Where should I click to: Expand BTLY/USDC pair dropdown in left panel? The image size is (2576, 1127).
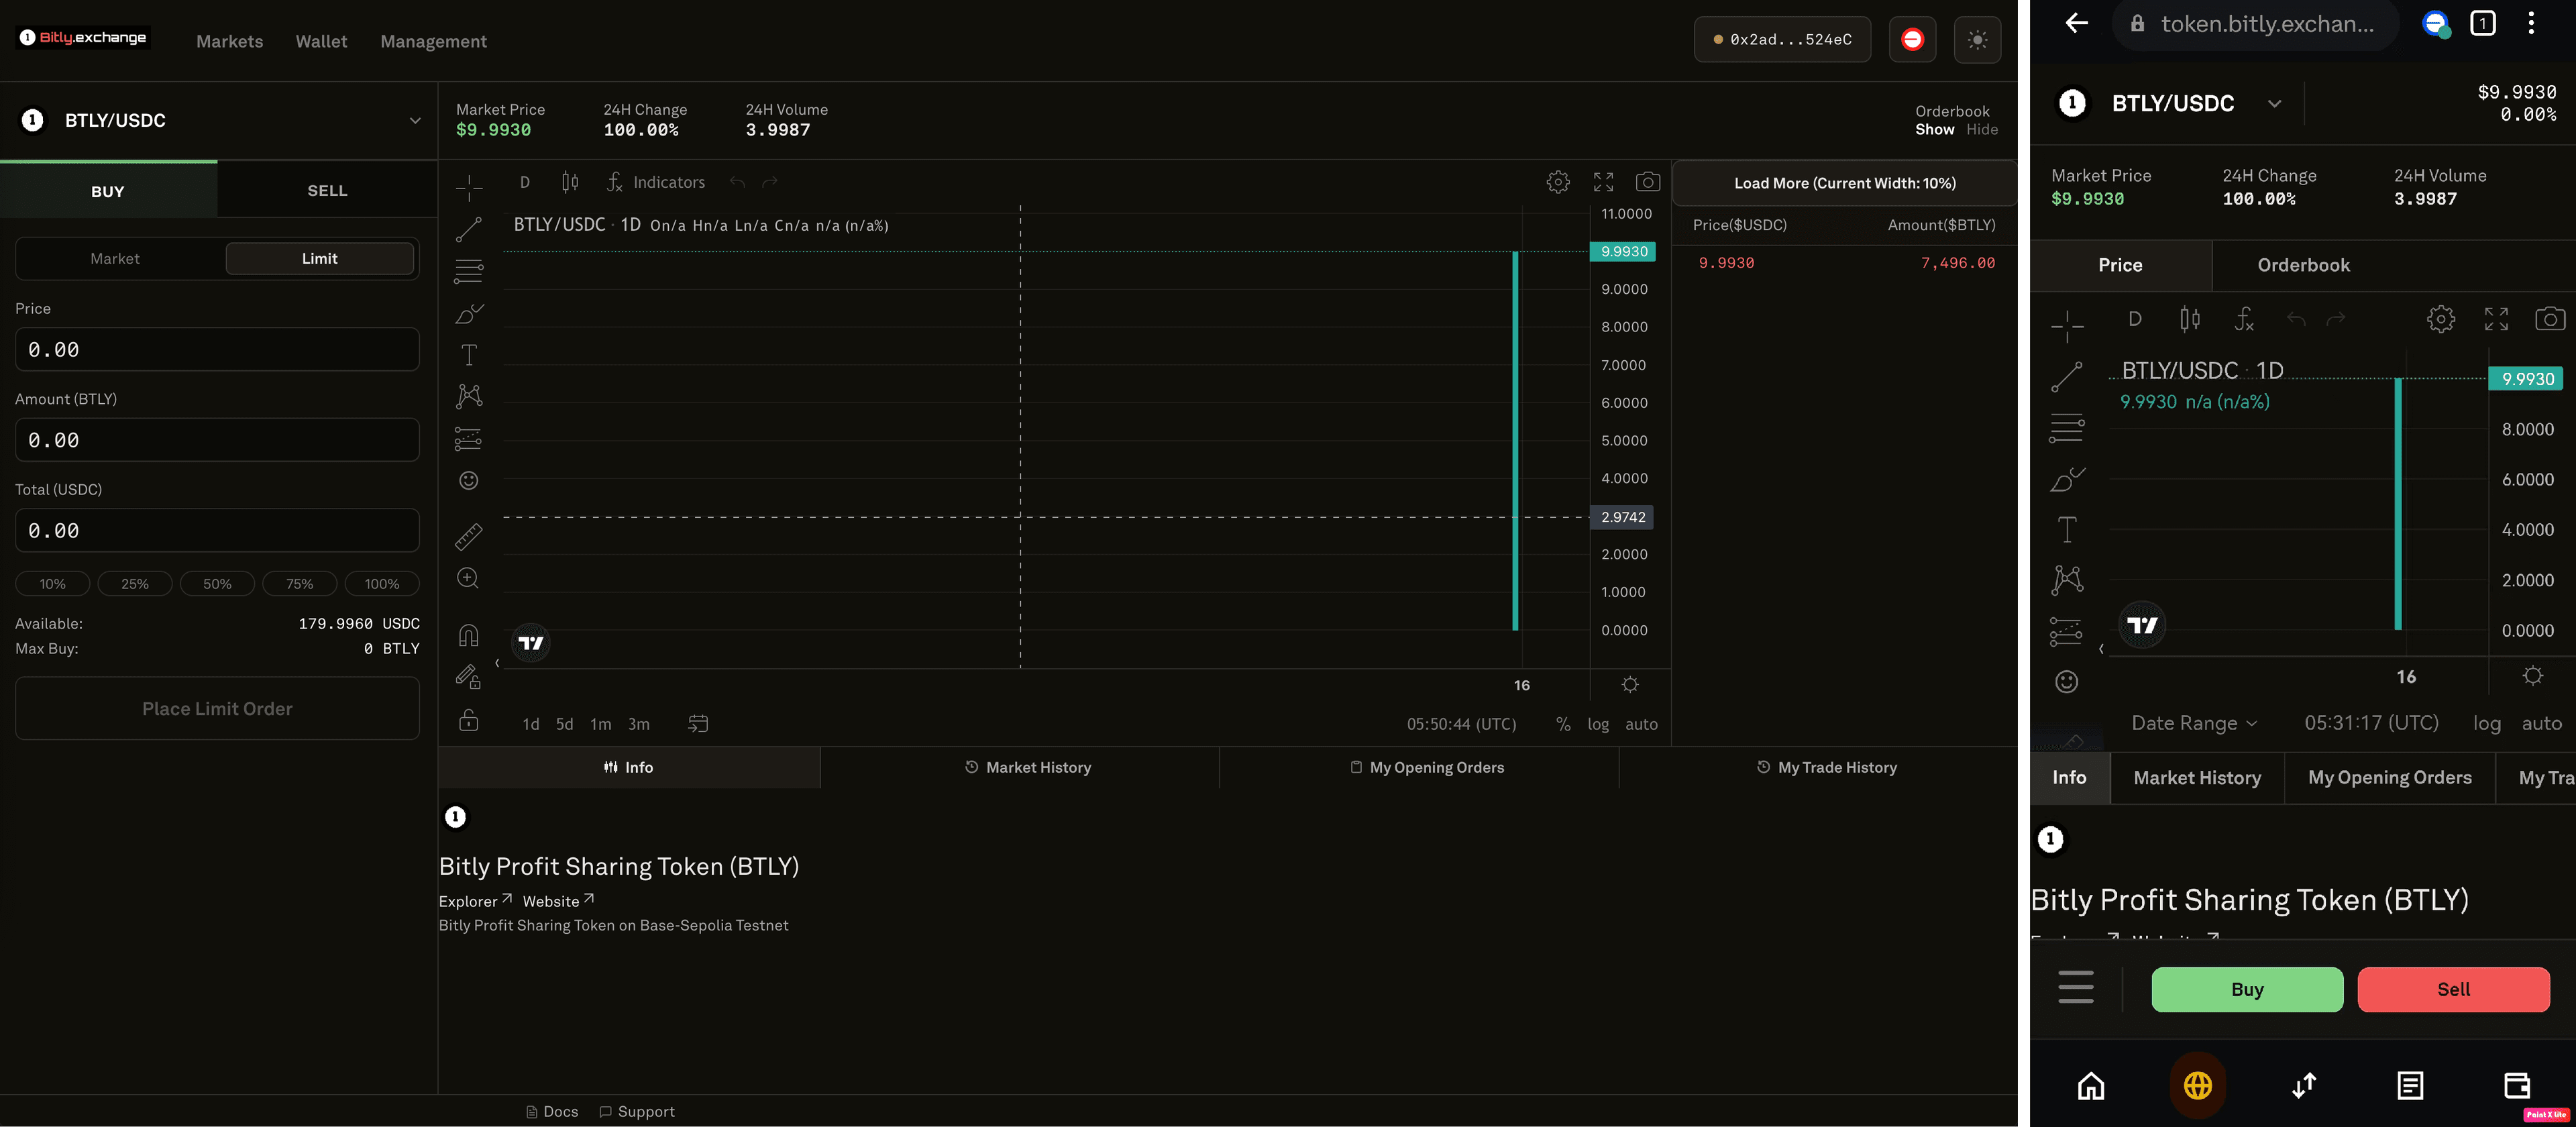(415, 121)
